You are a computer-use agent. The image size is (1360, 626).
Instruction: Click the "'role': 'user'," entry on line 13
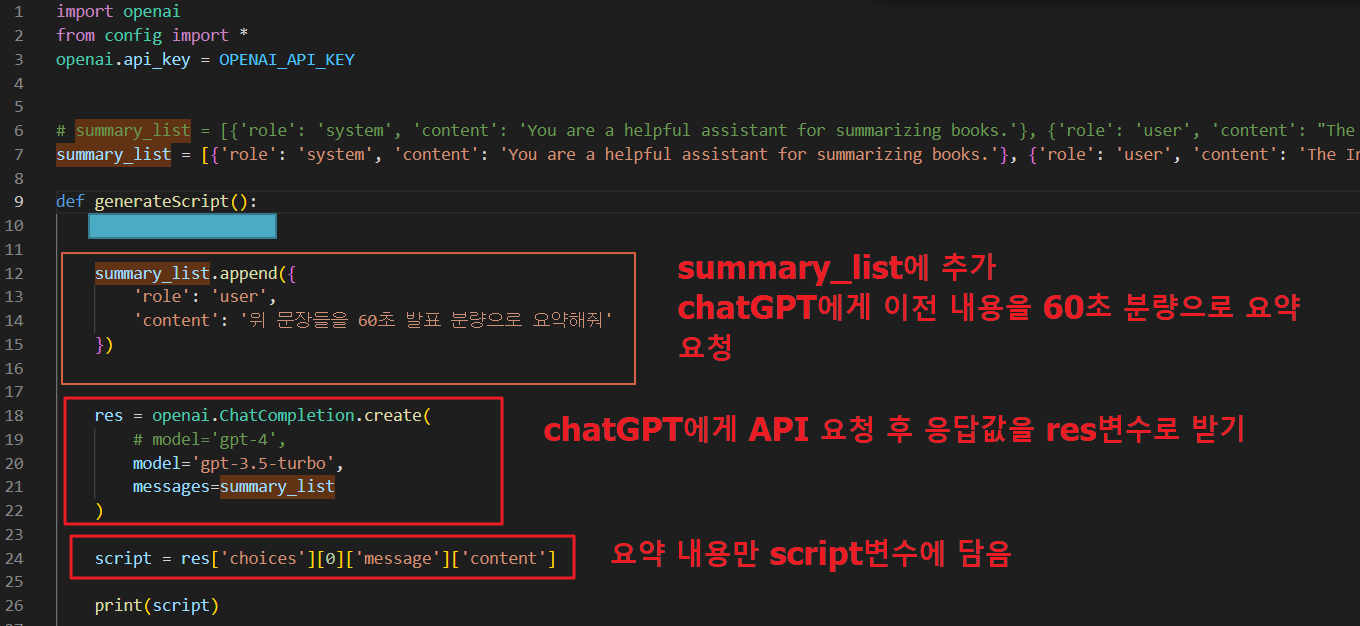coord(205,296)
